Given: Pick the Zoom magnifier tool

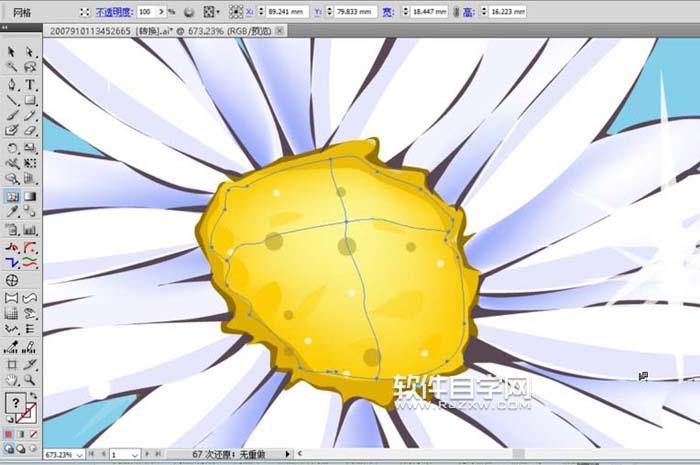Looking at the screenshot, I should (30, 380).
